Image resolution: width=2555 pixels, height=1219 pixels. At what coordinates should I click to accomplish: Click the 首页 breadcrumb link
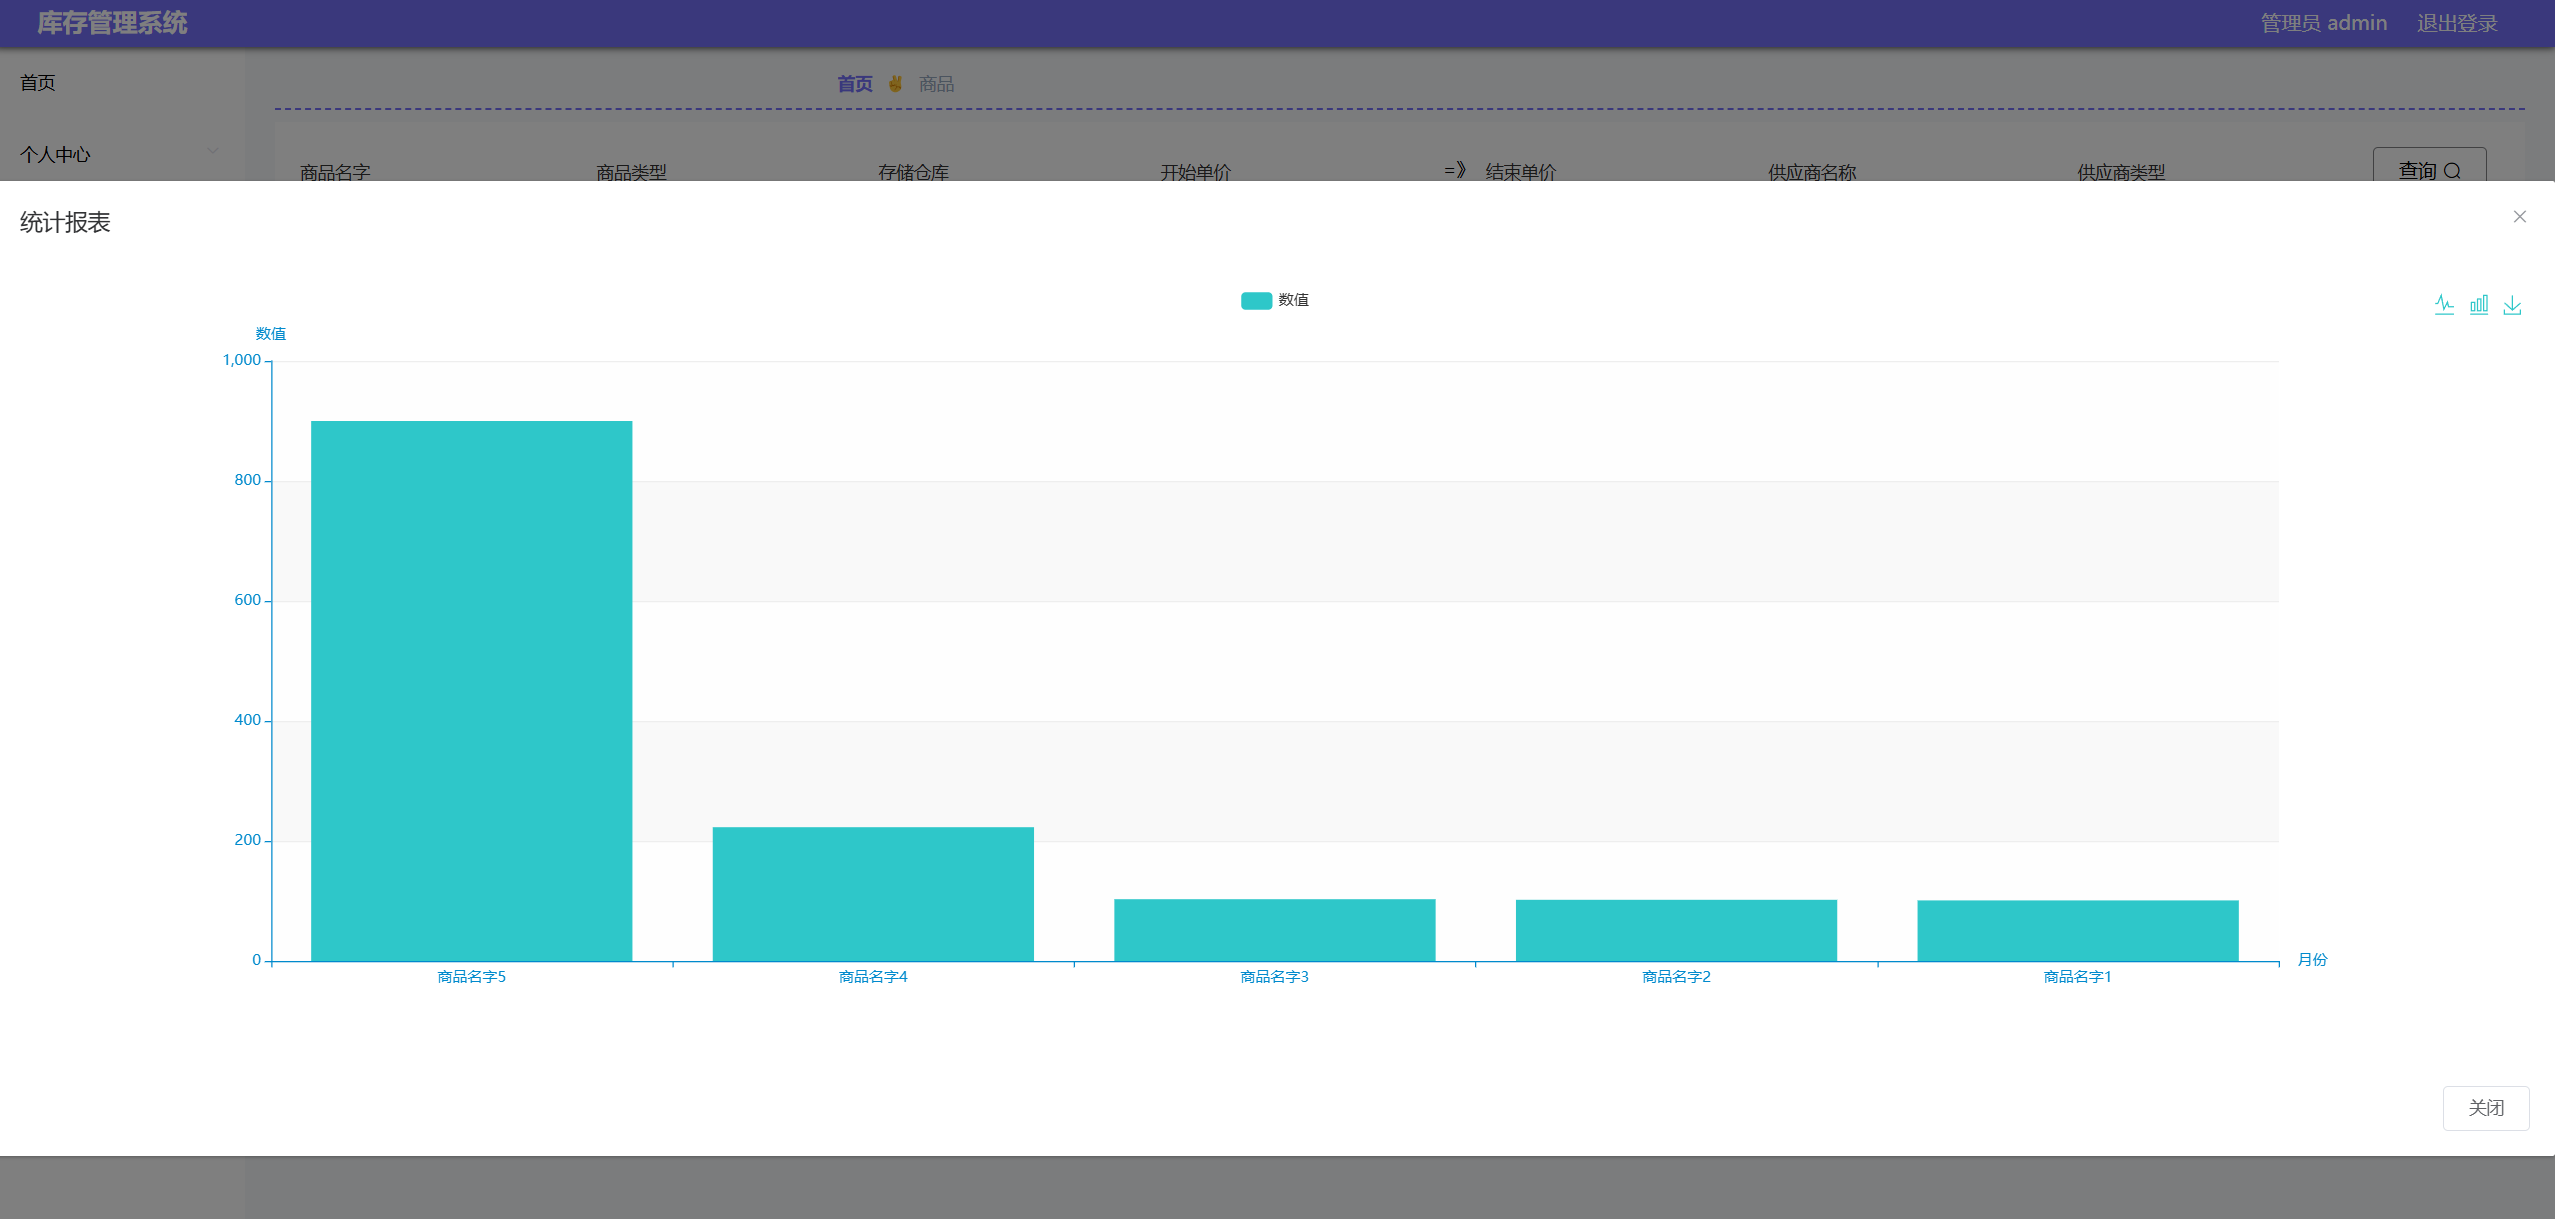854,84
